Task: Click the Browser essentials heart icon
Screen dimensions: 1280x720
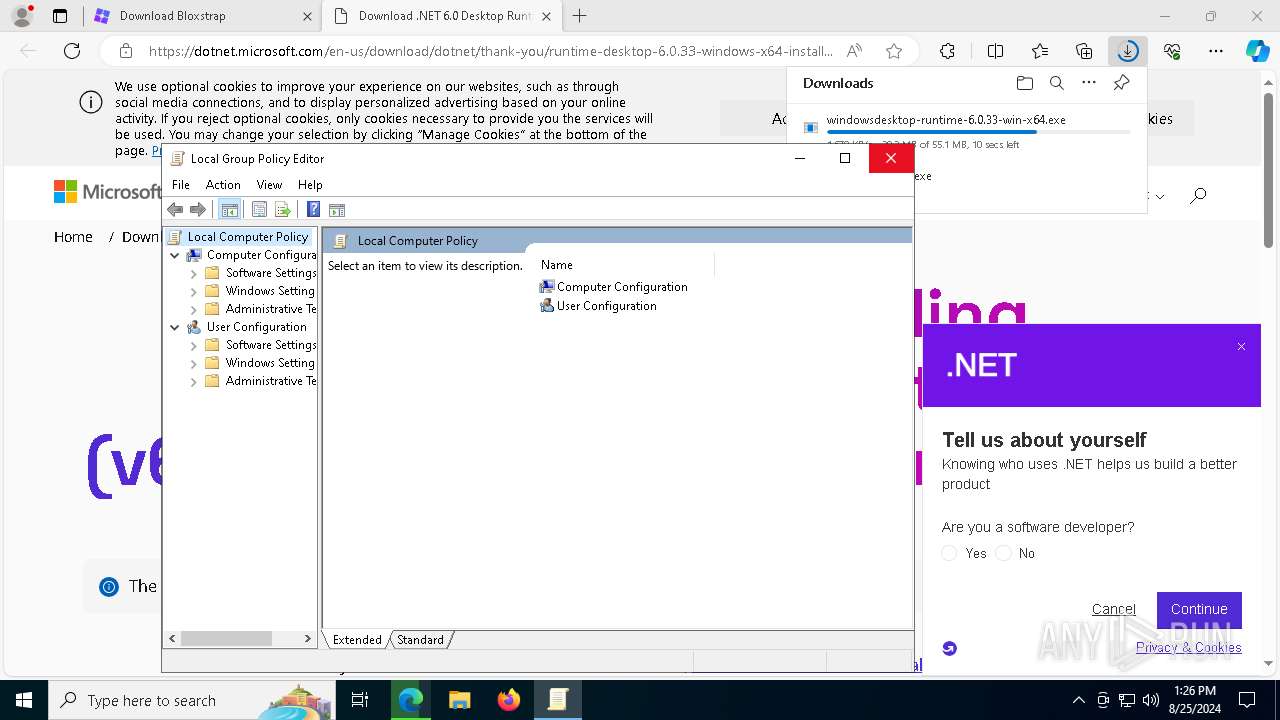Action: (x=1172, y=51)
